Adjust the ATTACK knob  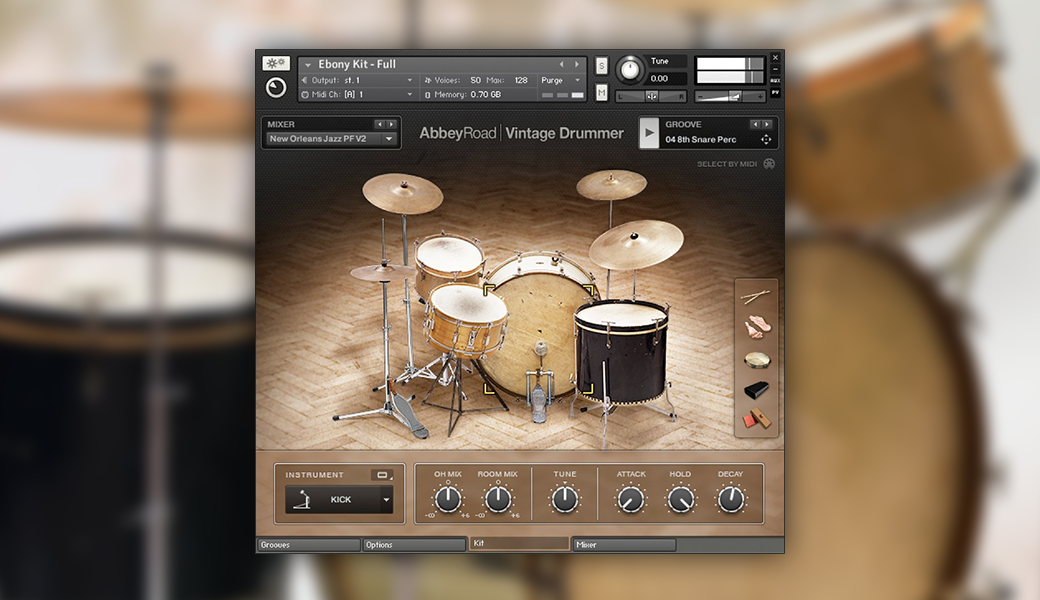(631, 500)
